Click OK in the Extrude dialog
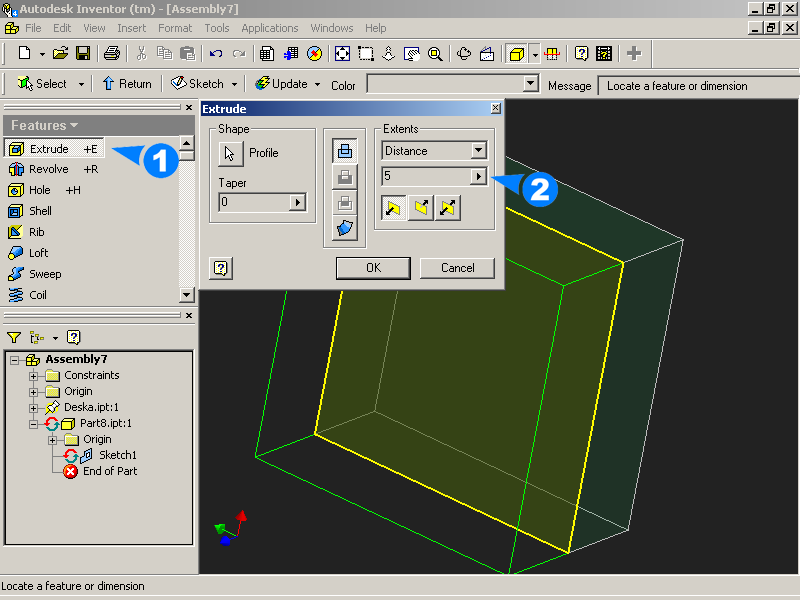The width and height of the screenshot is (800, 600). tap(373, 268)
